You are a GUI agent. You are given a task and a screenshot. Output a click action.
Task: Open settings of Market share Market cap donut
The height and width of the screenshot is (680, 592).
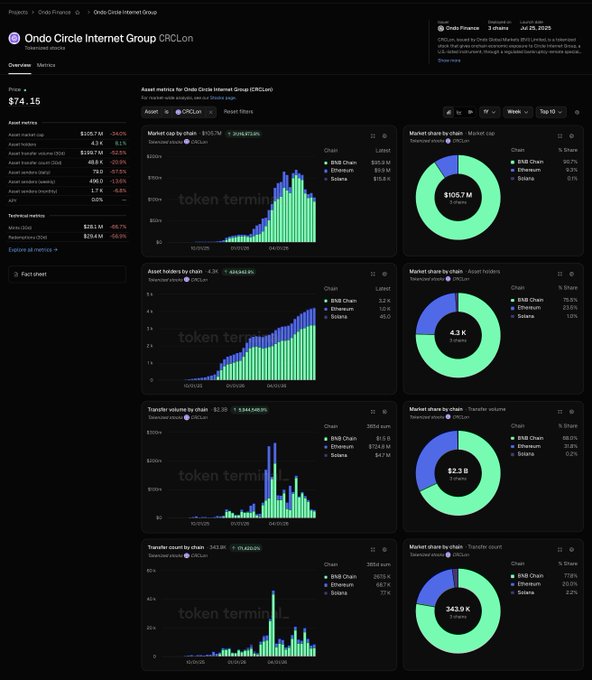point(572,136)
